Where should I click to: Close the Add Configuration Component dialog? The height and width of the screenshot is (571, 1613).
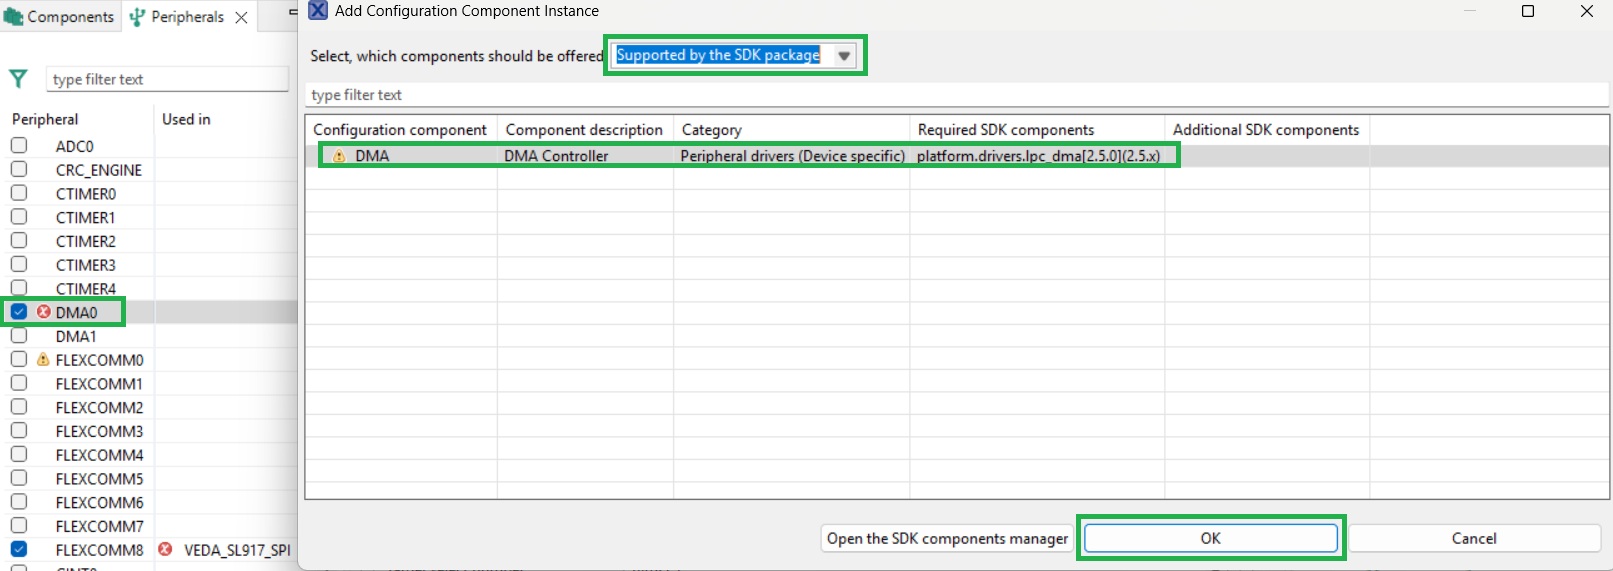tap(1587, 11)
